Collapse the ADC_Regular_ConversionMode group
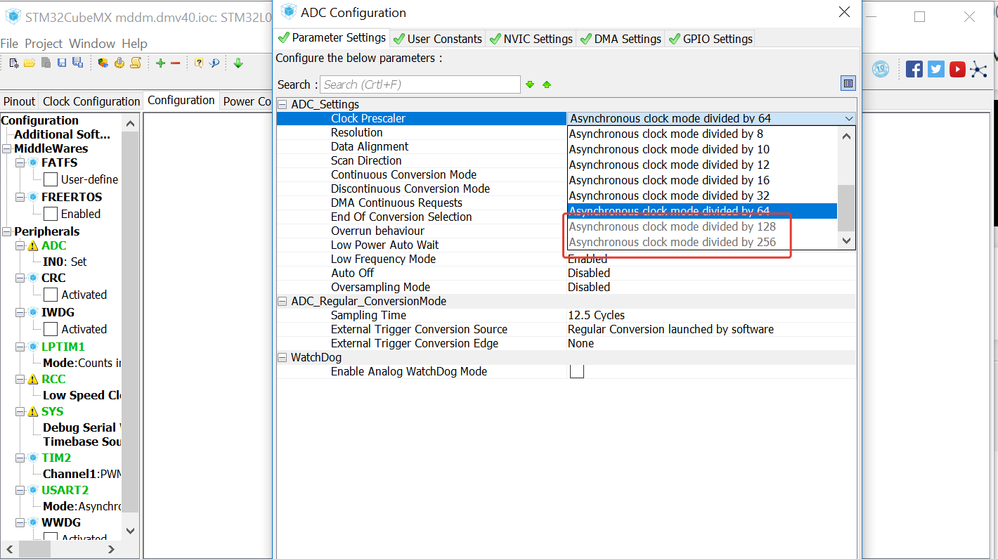 coord(283,301)
